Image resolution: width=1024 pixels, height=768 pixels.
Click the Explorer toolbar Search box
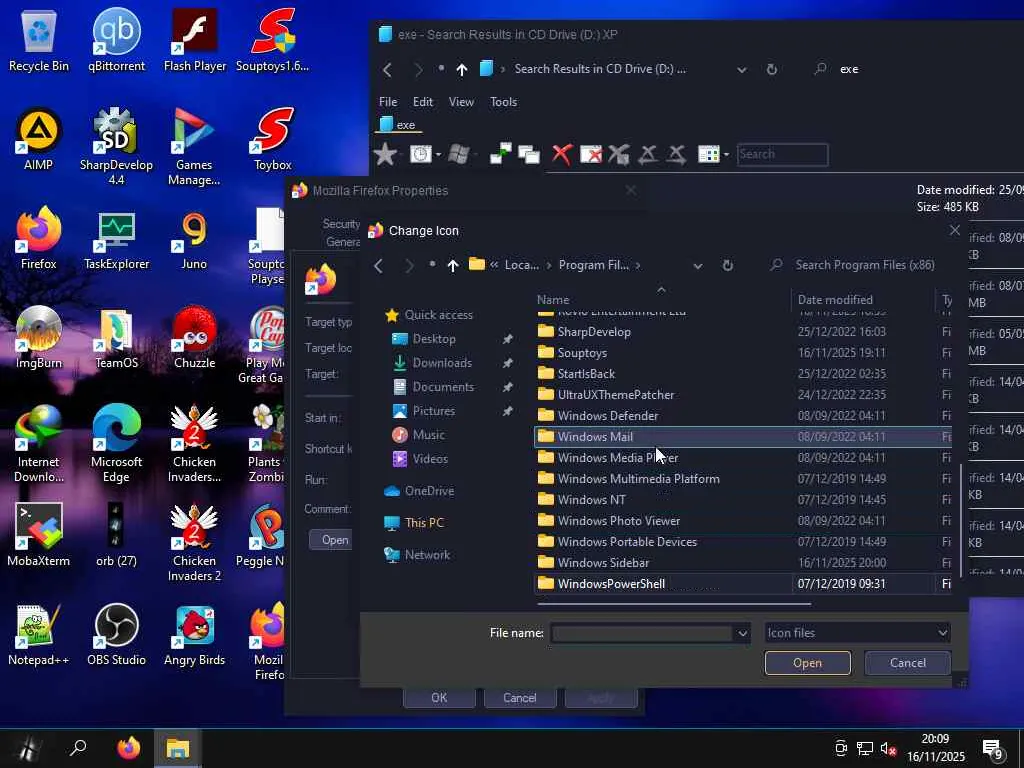(x=782, y=155)
